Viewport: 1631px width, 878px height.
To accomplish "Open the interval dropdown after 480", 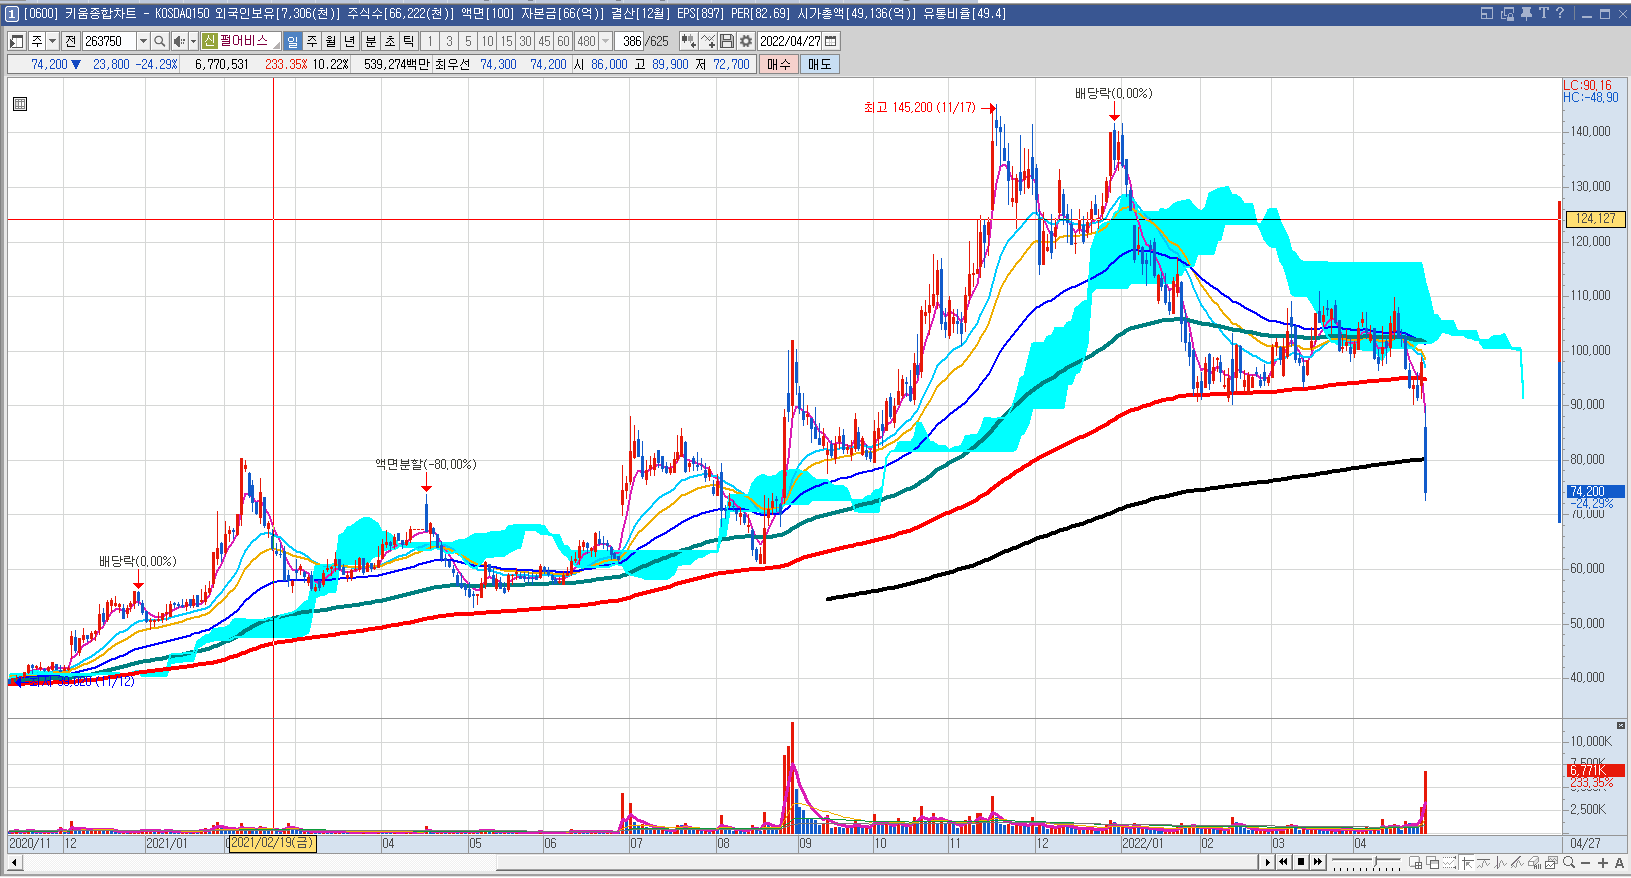I will (x=606, y=41).
